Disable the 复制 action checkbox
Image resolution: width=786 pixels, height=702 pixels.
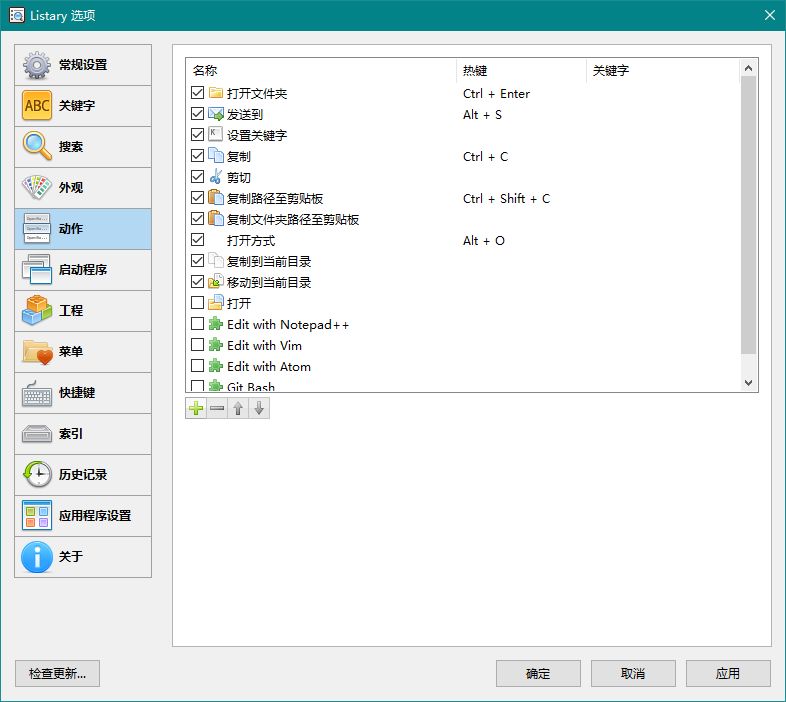pyautogui.click(x=198, y=155)
